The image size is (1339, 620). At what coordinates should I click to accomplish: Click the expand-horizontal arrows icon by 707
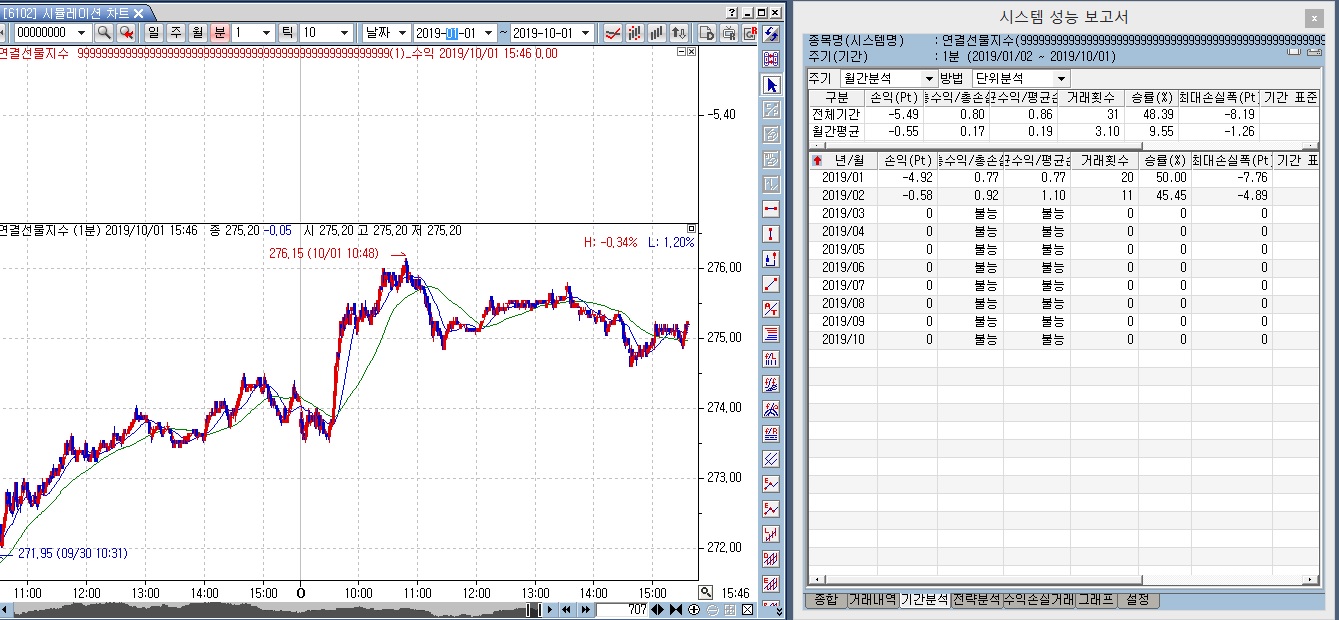(x=657, y=609)
